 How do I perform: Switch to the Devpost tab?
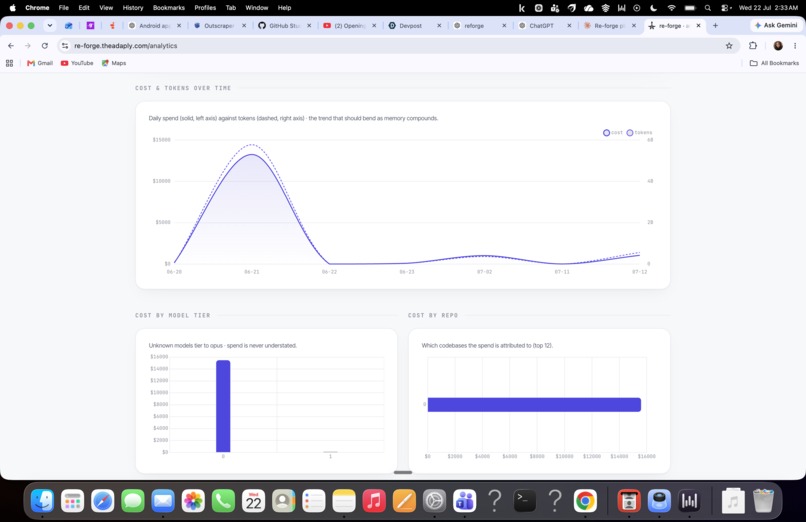coord(414,25)
